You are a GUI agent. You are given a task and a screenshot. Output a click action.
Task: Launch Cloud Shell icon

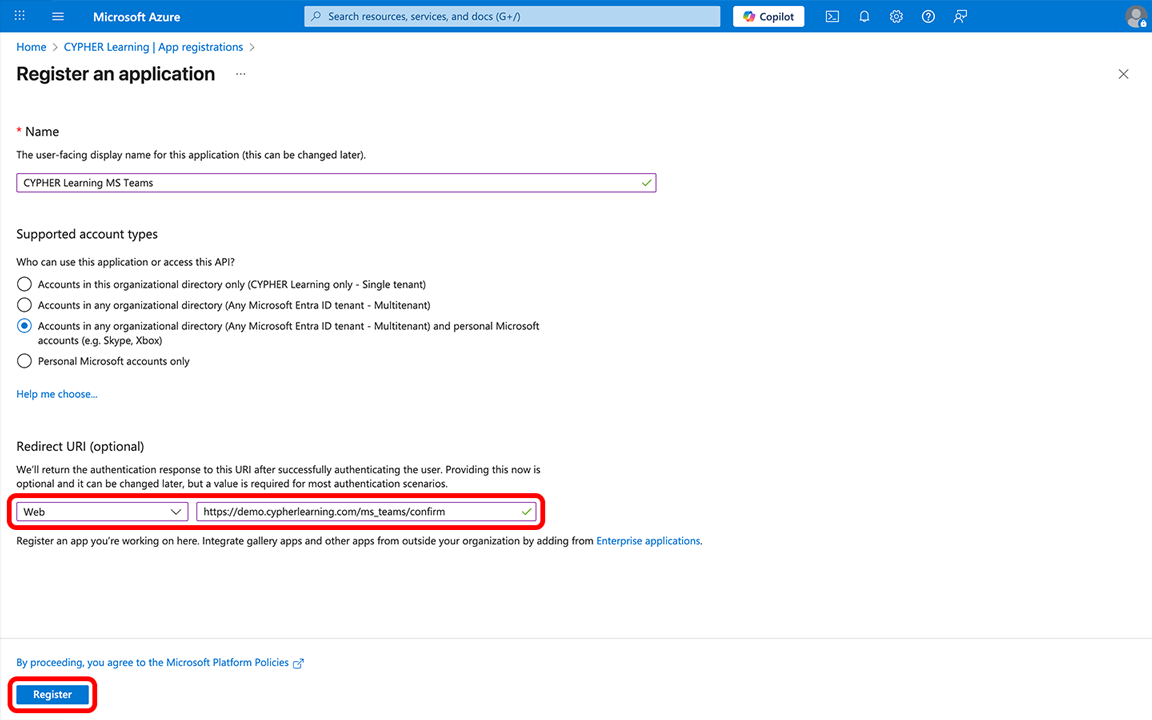pyautogui.click(x=832, y=16)
